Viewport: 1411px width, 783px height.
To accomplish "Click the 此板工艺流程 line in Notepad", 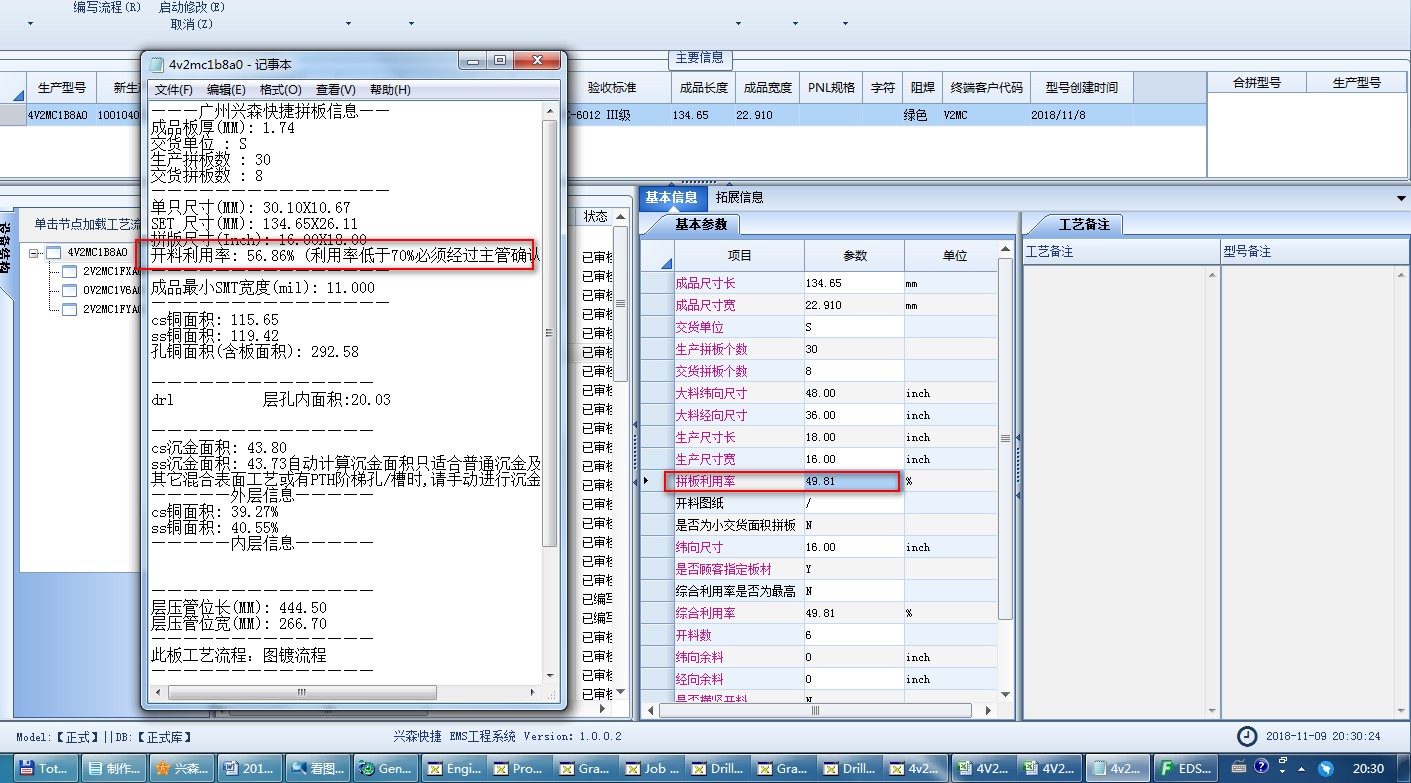I will [x=238, y=655].
